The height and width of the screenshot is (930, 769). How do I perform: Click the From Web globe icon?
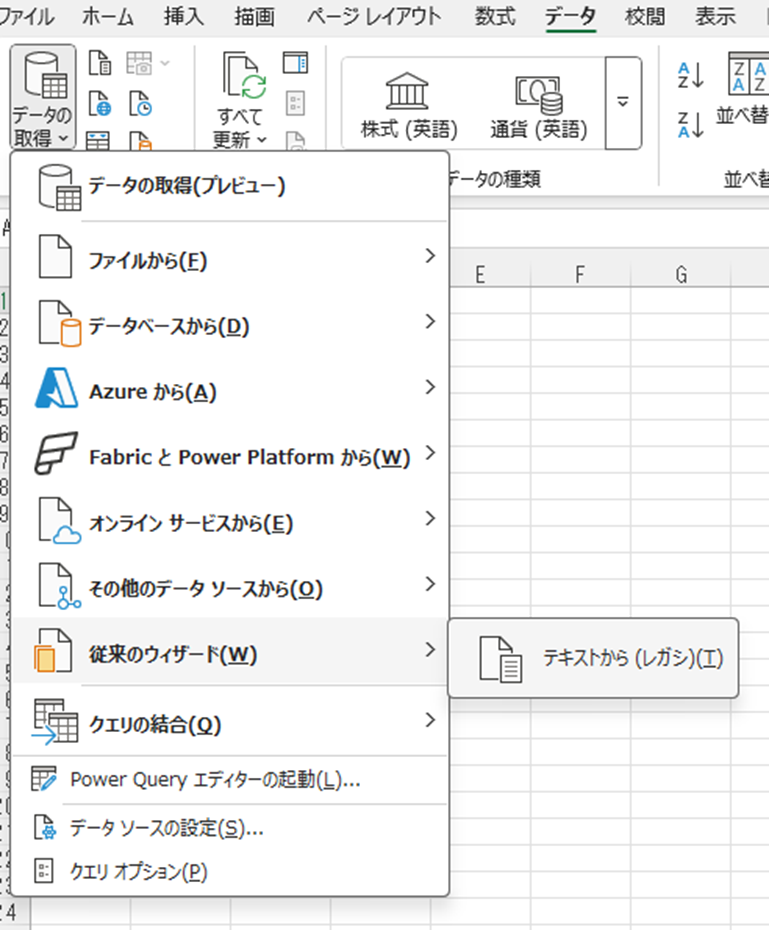100,104
